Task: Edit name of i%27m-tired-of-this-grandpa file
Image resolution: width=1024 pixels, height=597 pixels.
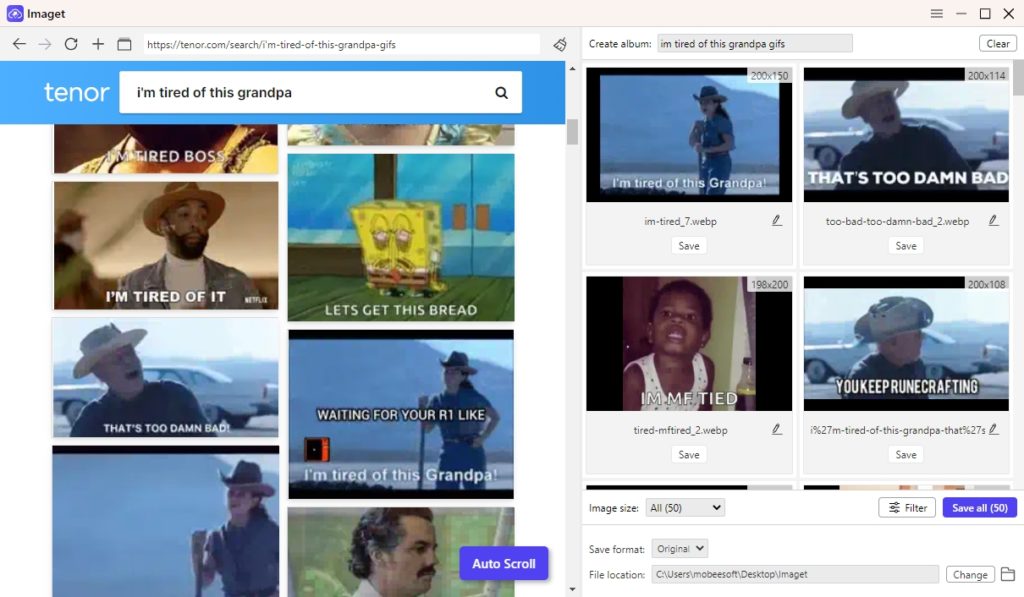Action: [x=993, y=430]
